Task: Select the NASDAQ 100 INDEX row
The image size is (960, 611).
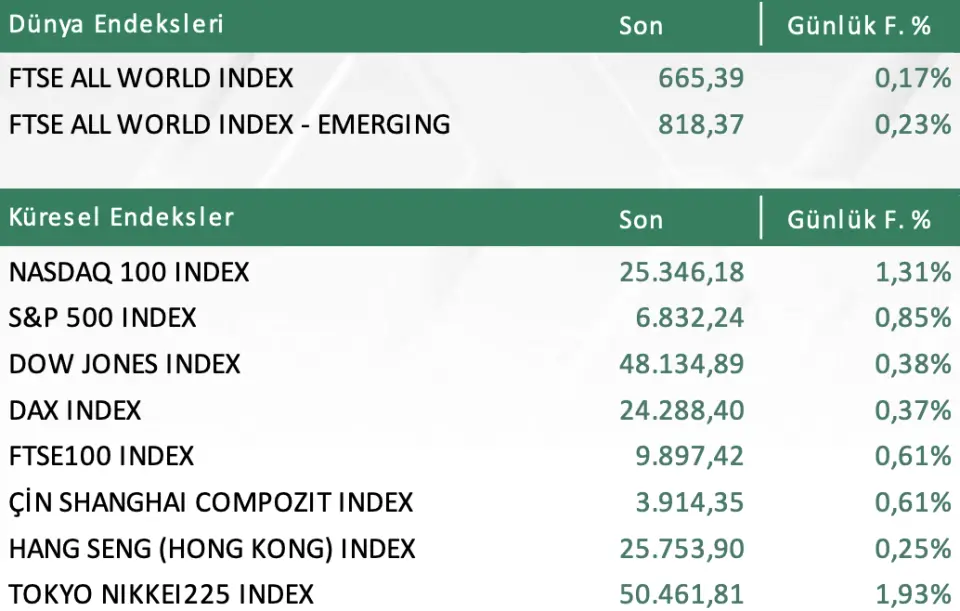Action: pyautogui.click(x=129, y=271)
